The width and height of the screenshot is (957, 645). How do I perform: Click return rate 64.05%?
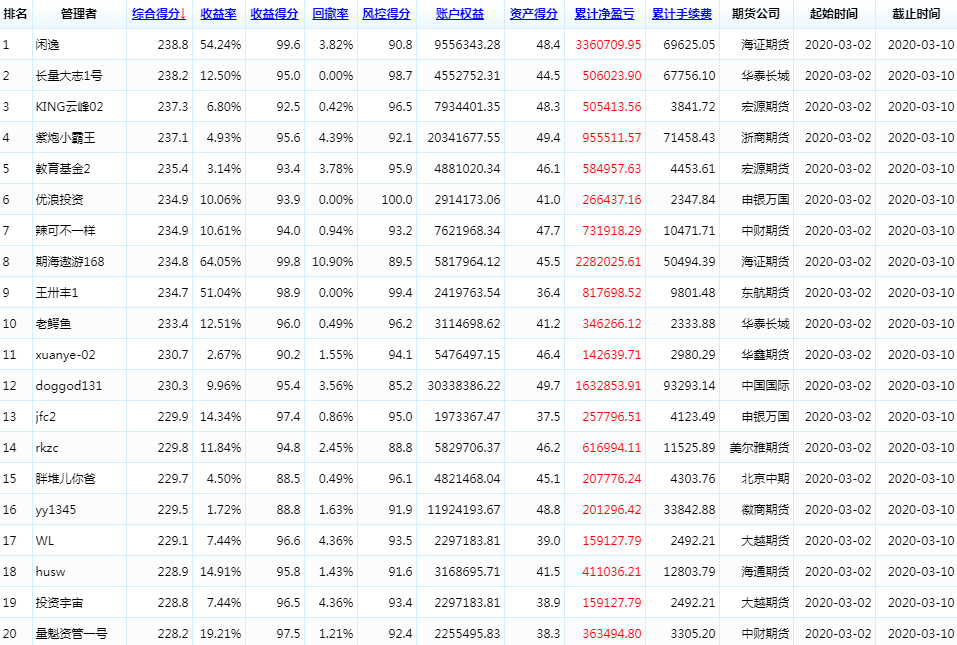tap(220, 262)
